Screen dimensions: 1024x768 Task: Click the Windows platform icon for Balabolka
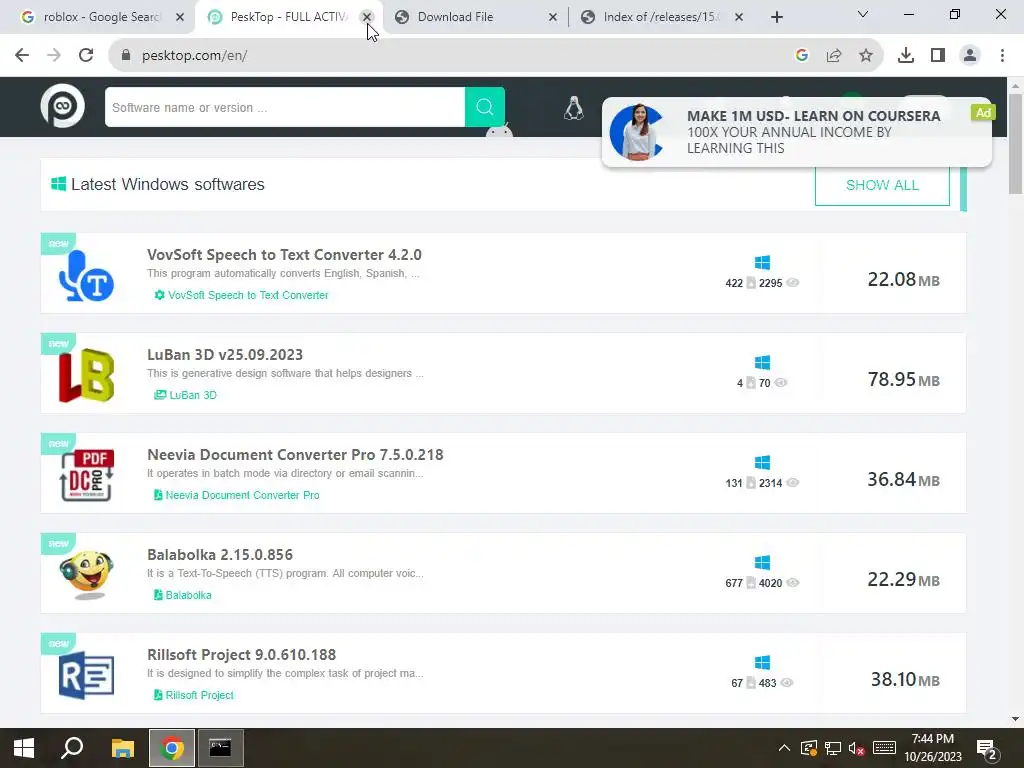pyautogui.click(x=762, y=562)
